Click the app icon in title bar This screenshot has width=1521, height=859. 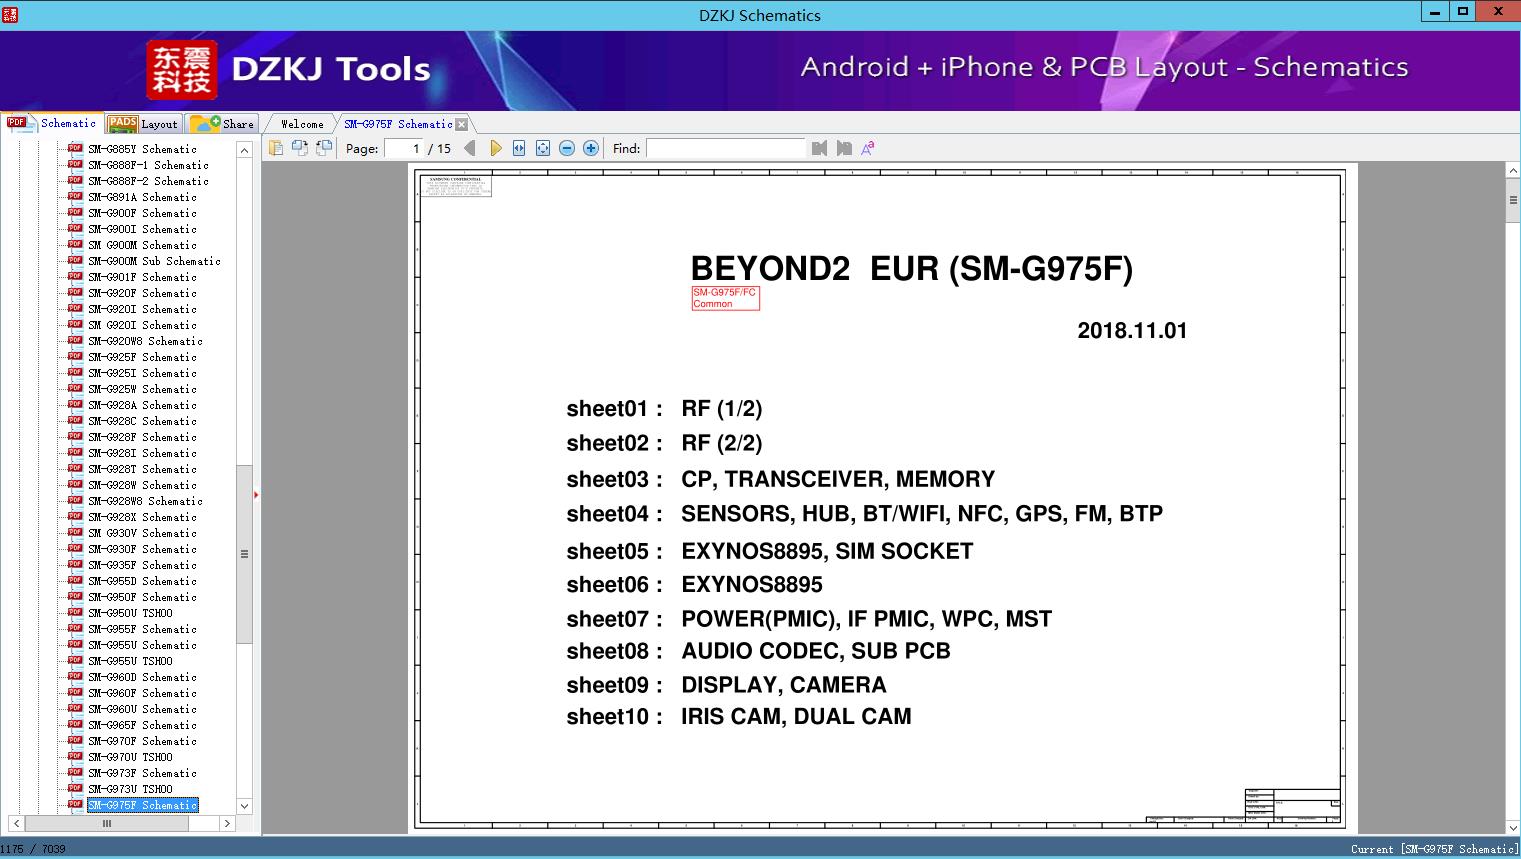coord(10,14)
